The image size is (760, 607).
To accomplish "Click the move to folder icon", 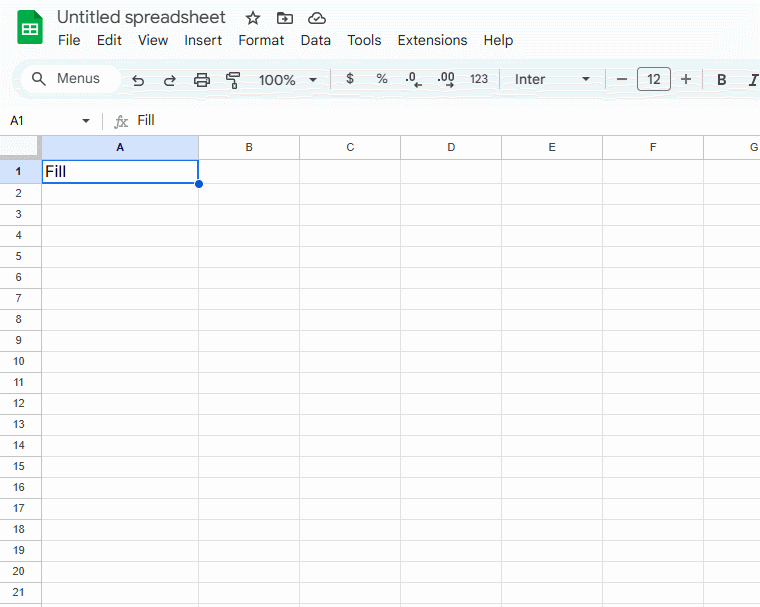I will pyautogui.click(x=285, y=18).
